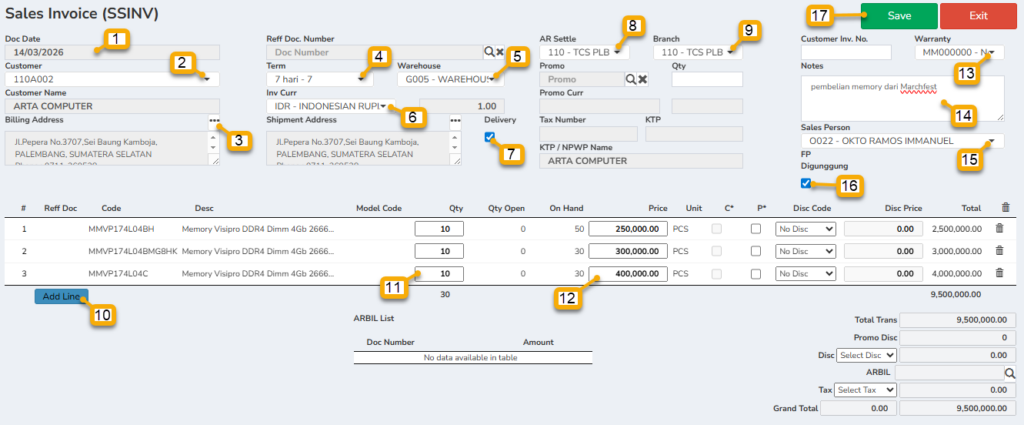Delete line 1 using its trash icon
The image size is (1024, 425).
click(1003, 228)
